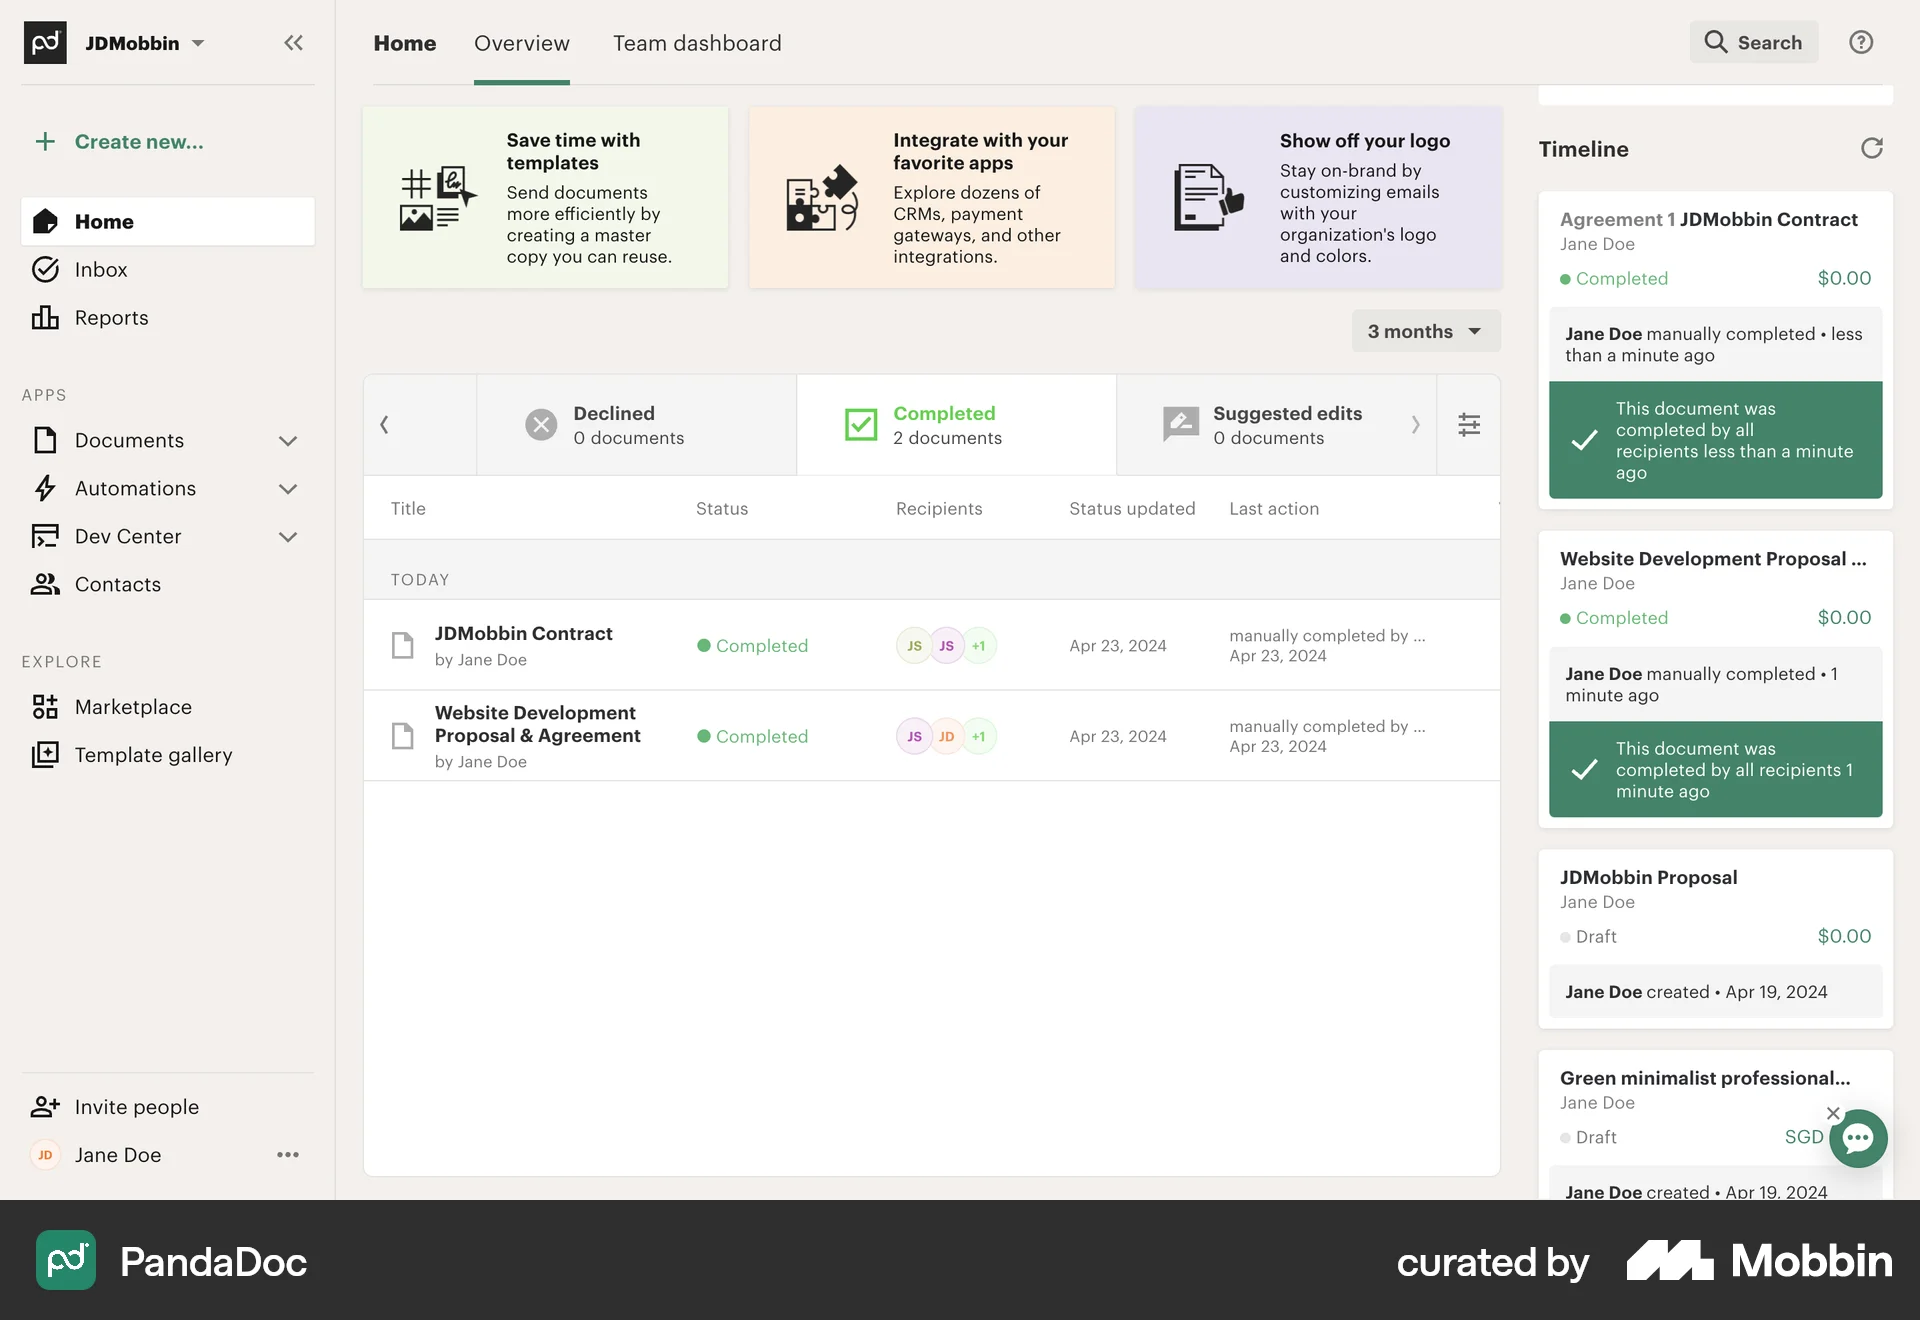Open the help icon in the top bar
The height and width of the screenshot is (1320, 1920).
tap(1861, 42)
